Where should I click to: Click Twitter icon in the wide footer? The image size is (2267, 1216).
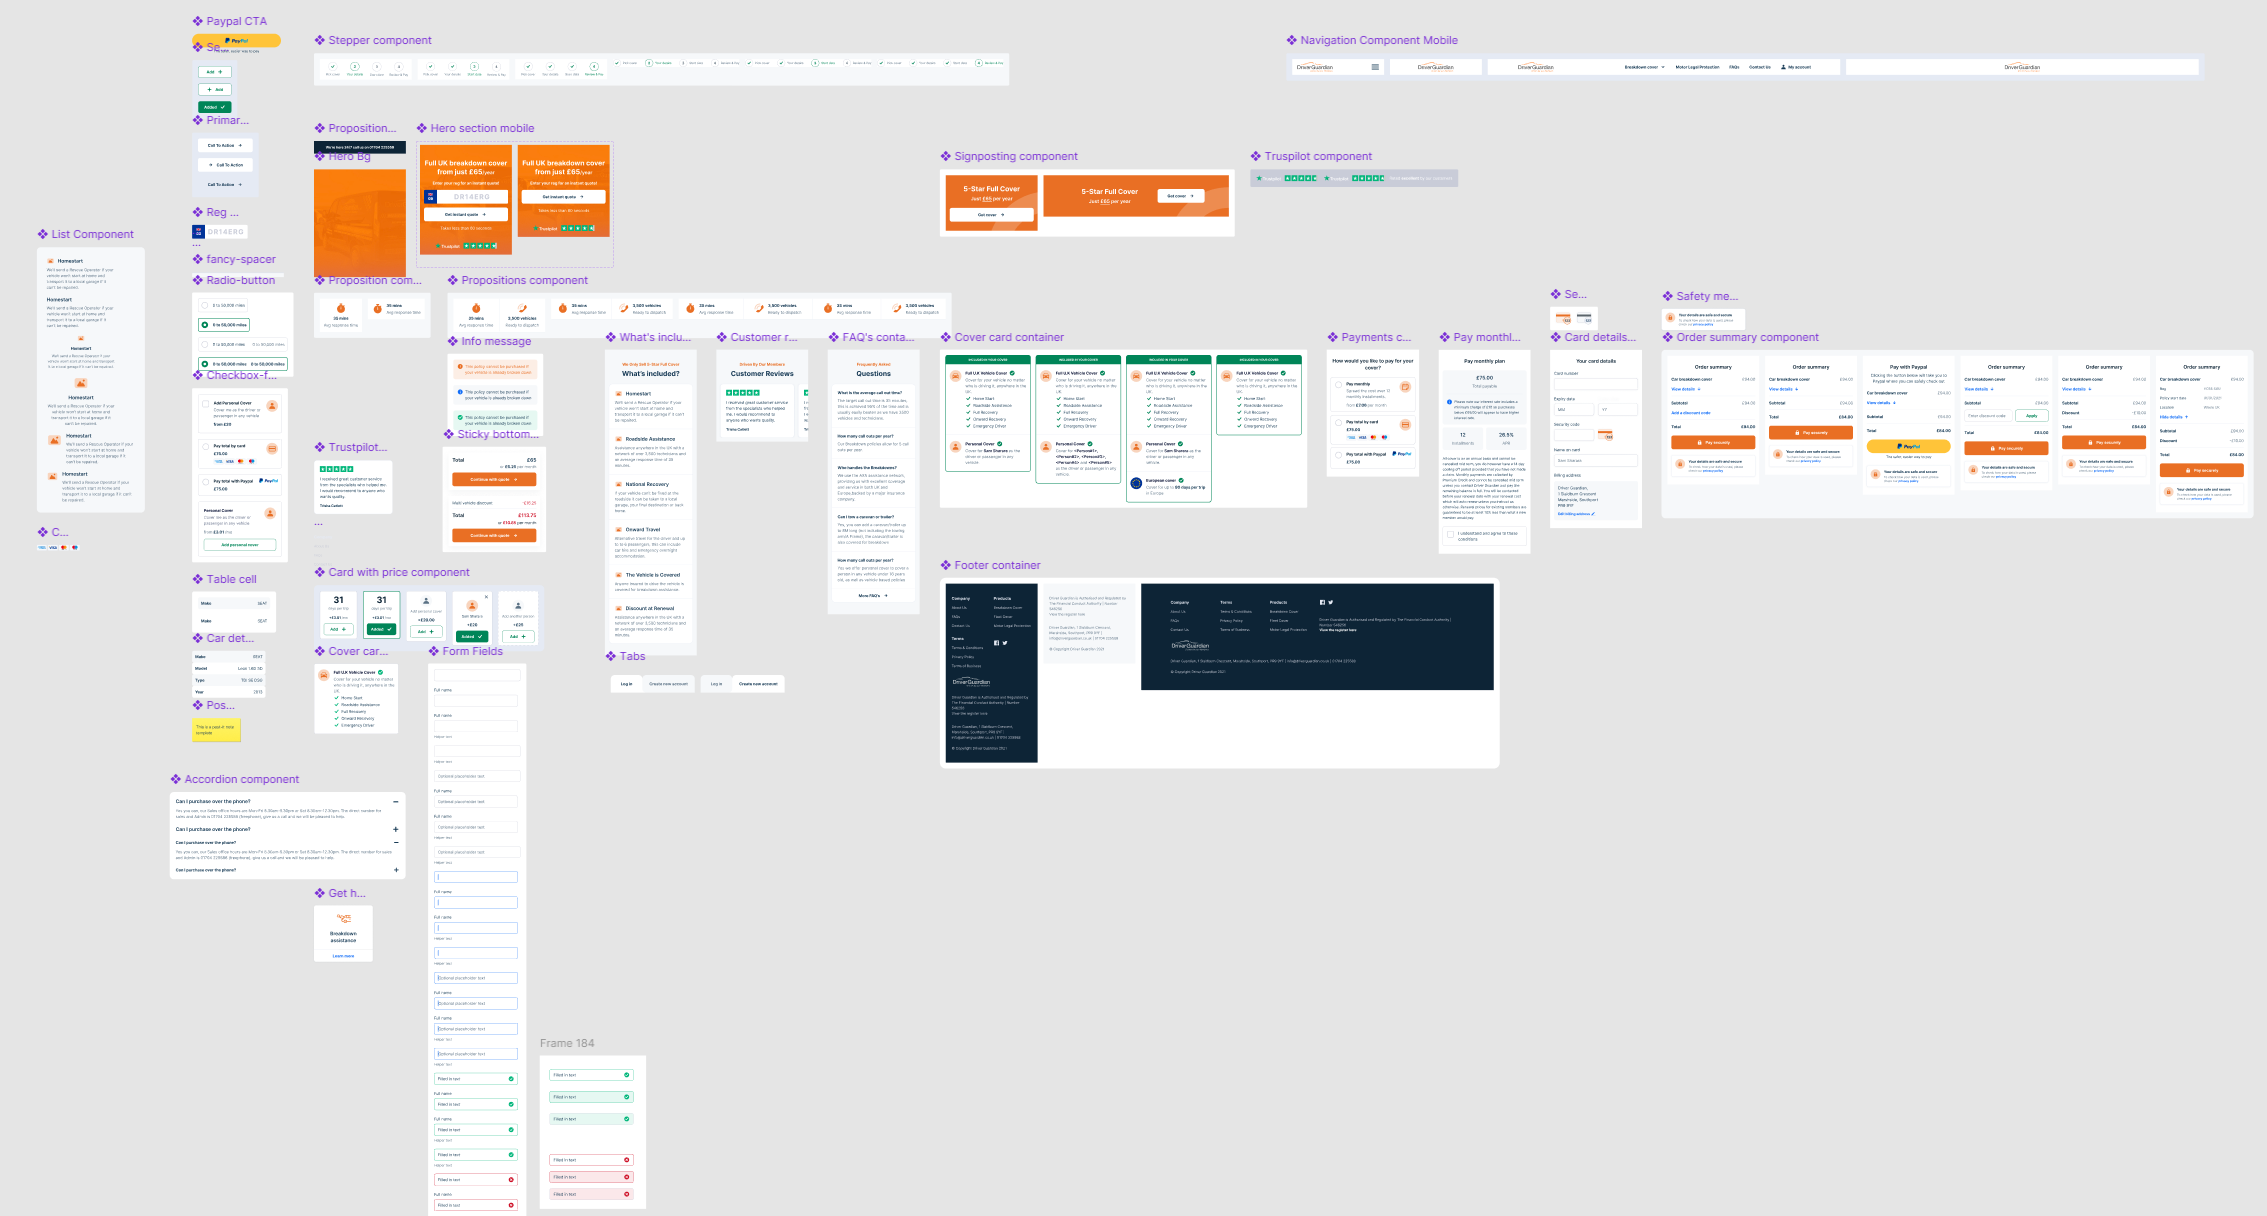(x=1330, y=602)
